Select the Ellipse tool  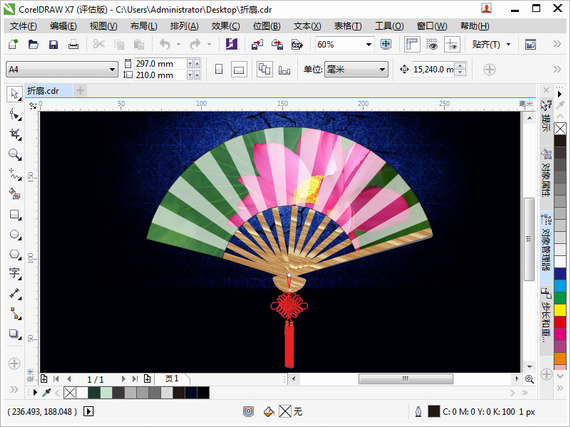pyautogui.click(x=15, y=234)
